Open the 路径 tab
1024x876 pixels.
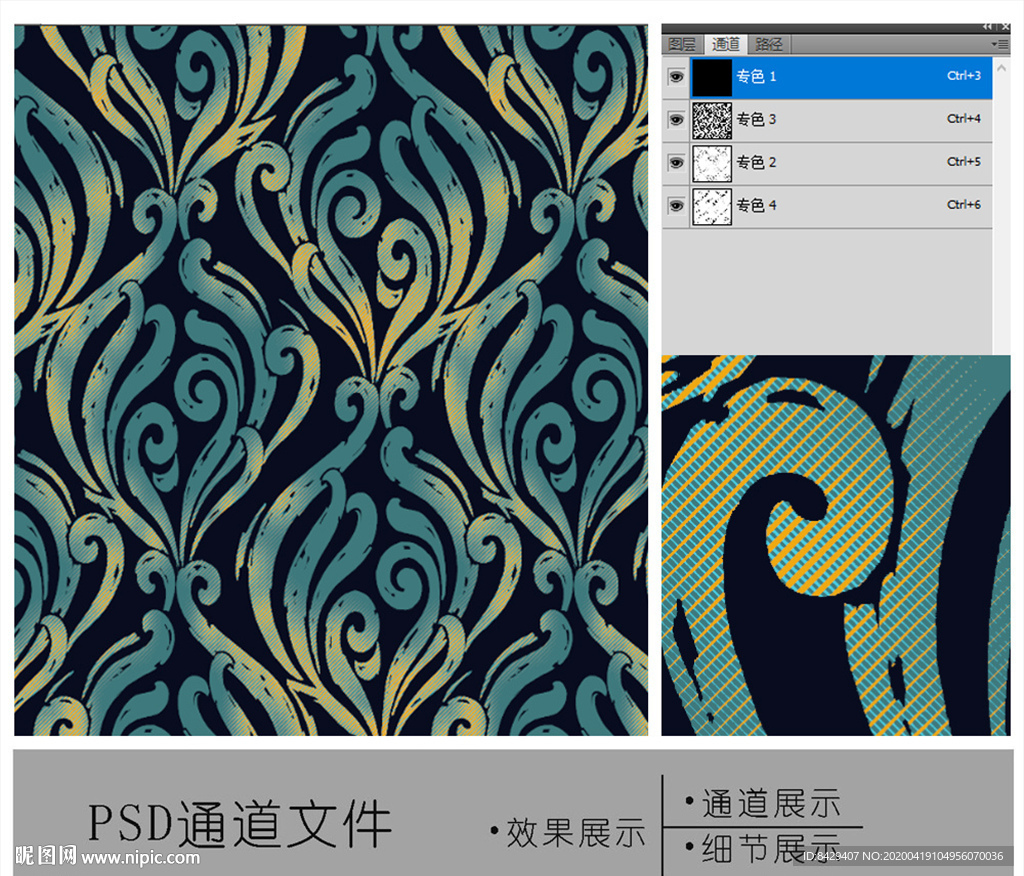pyautogui.click(x=769, y=44)
